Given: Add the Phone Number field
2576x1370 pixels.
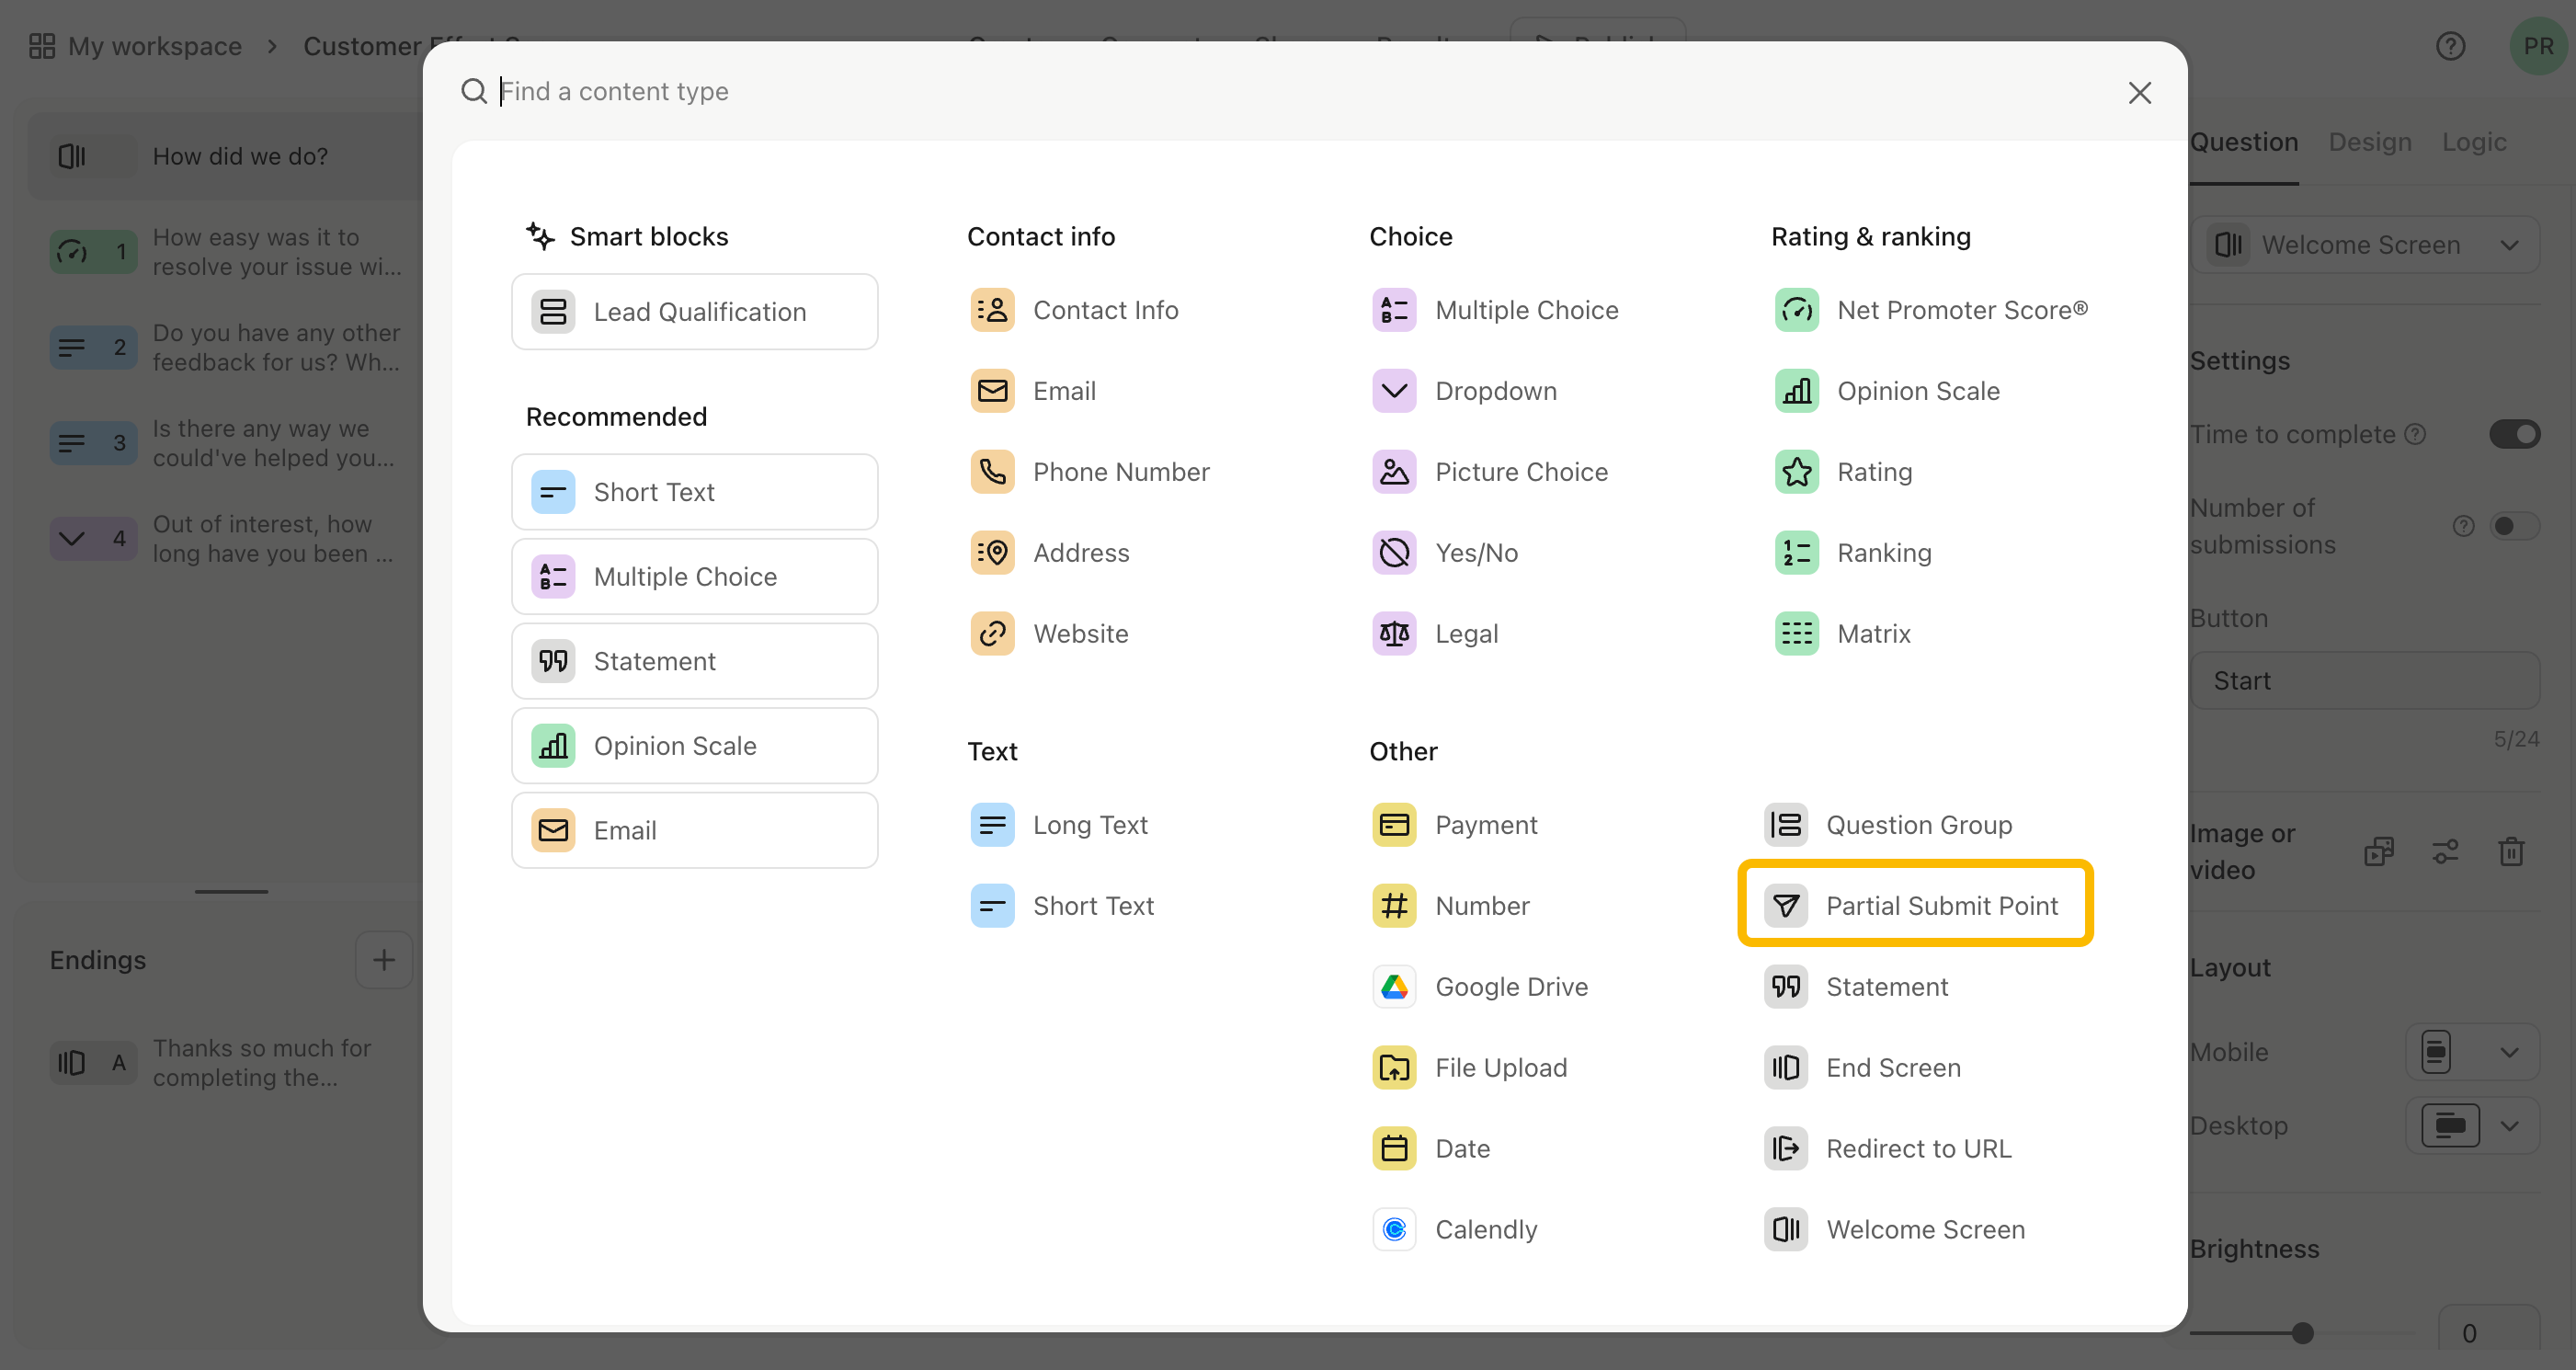Looking at the screenshot, I should coord(1090,472).
